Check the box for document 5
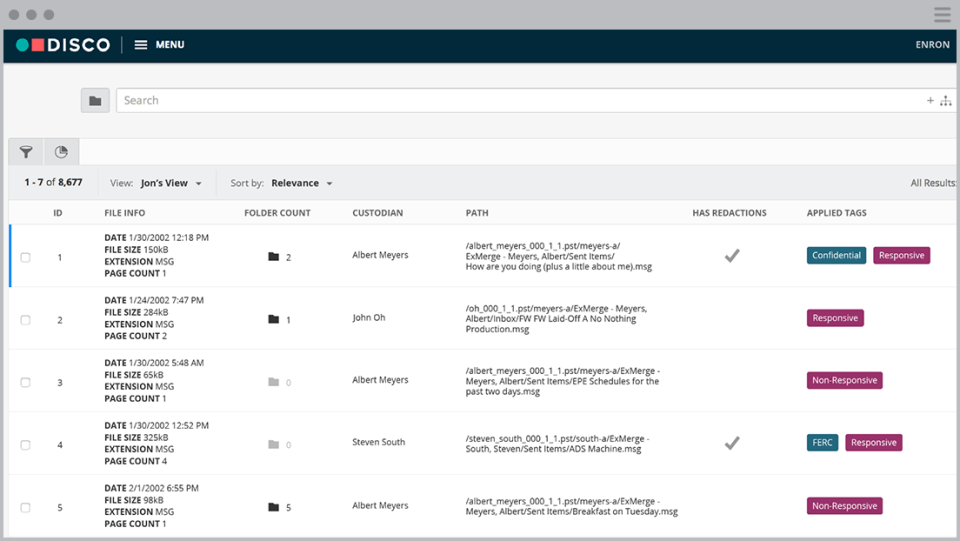This screenshot has width=960, height=541. pos(26,507)
